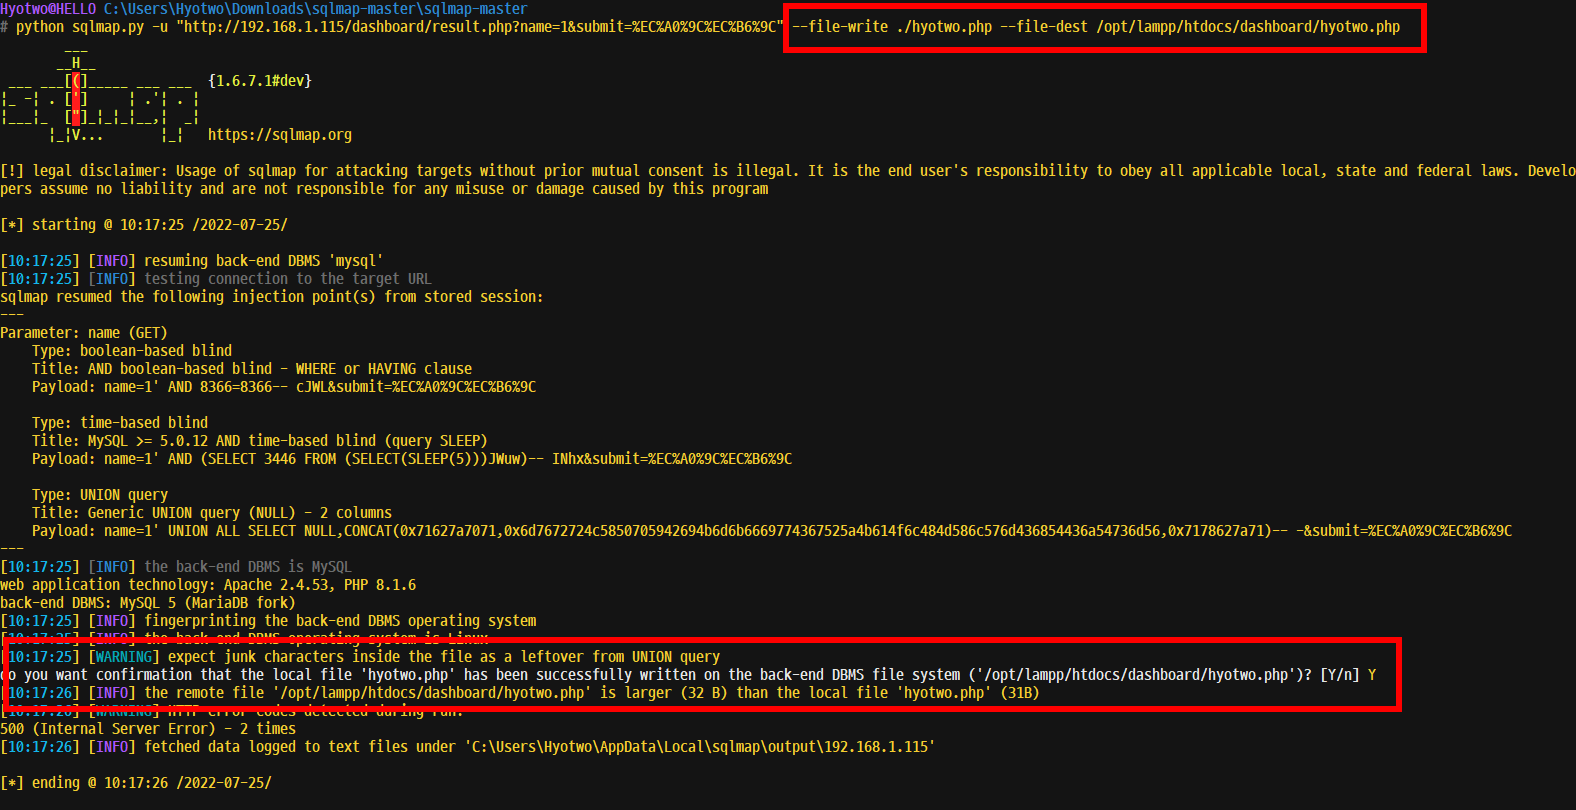Click 'fingerprinting the back-end DBMS operating system' line
Viewport: 1576px width, 810px height.
268,621
